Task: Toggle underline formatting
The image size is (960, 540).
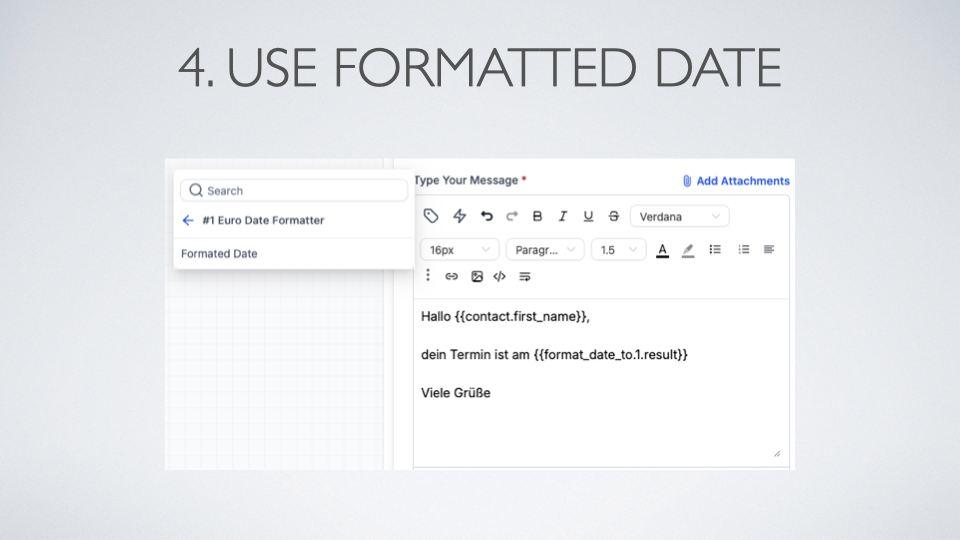Action: tap(588, 216)
